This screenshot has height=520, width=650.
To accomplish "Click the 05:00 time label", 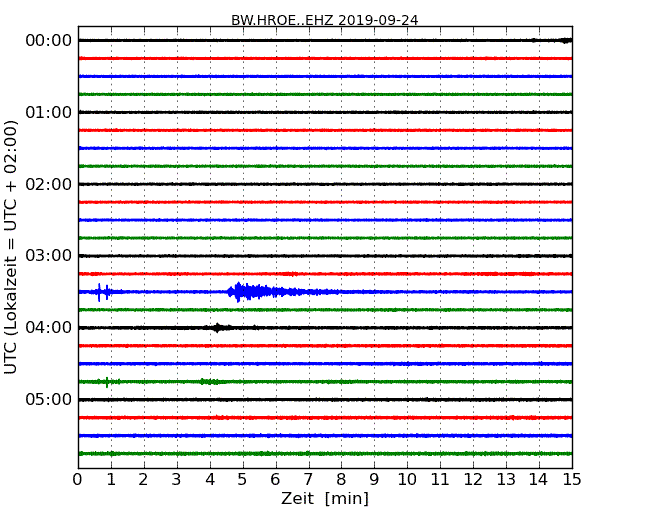I will (x=49, y=399).
